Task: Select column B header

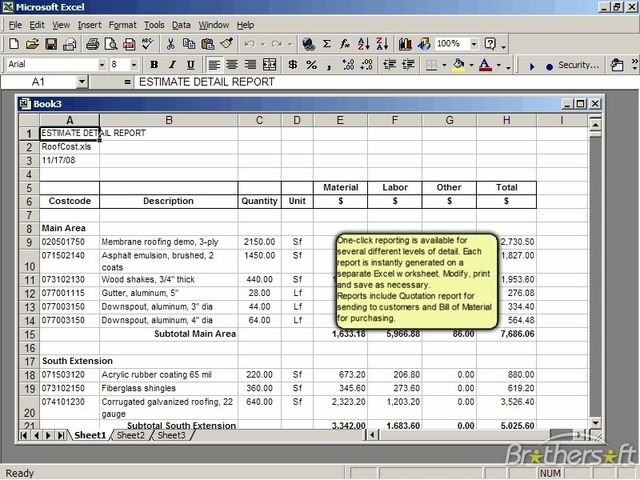Action: pos(169,120)
